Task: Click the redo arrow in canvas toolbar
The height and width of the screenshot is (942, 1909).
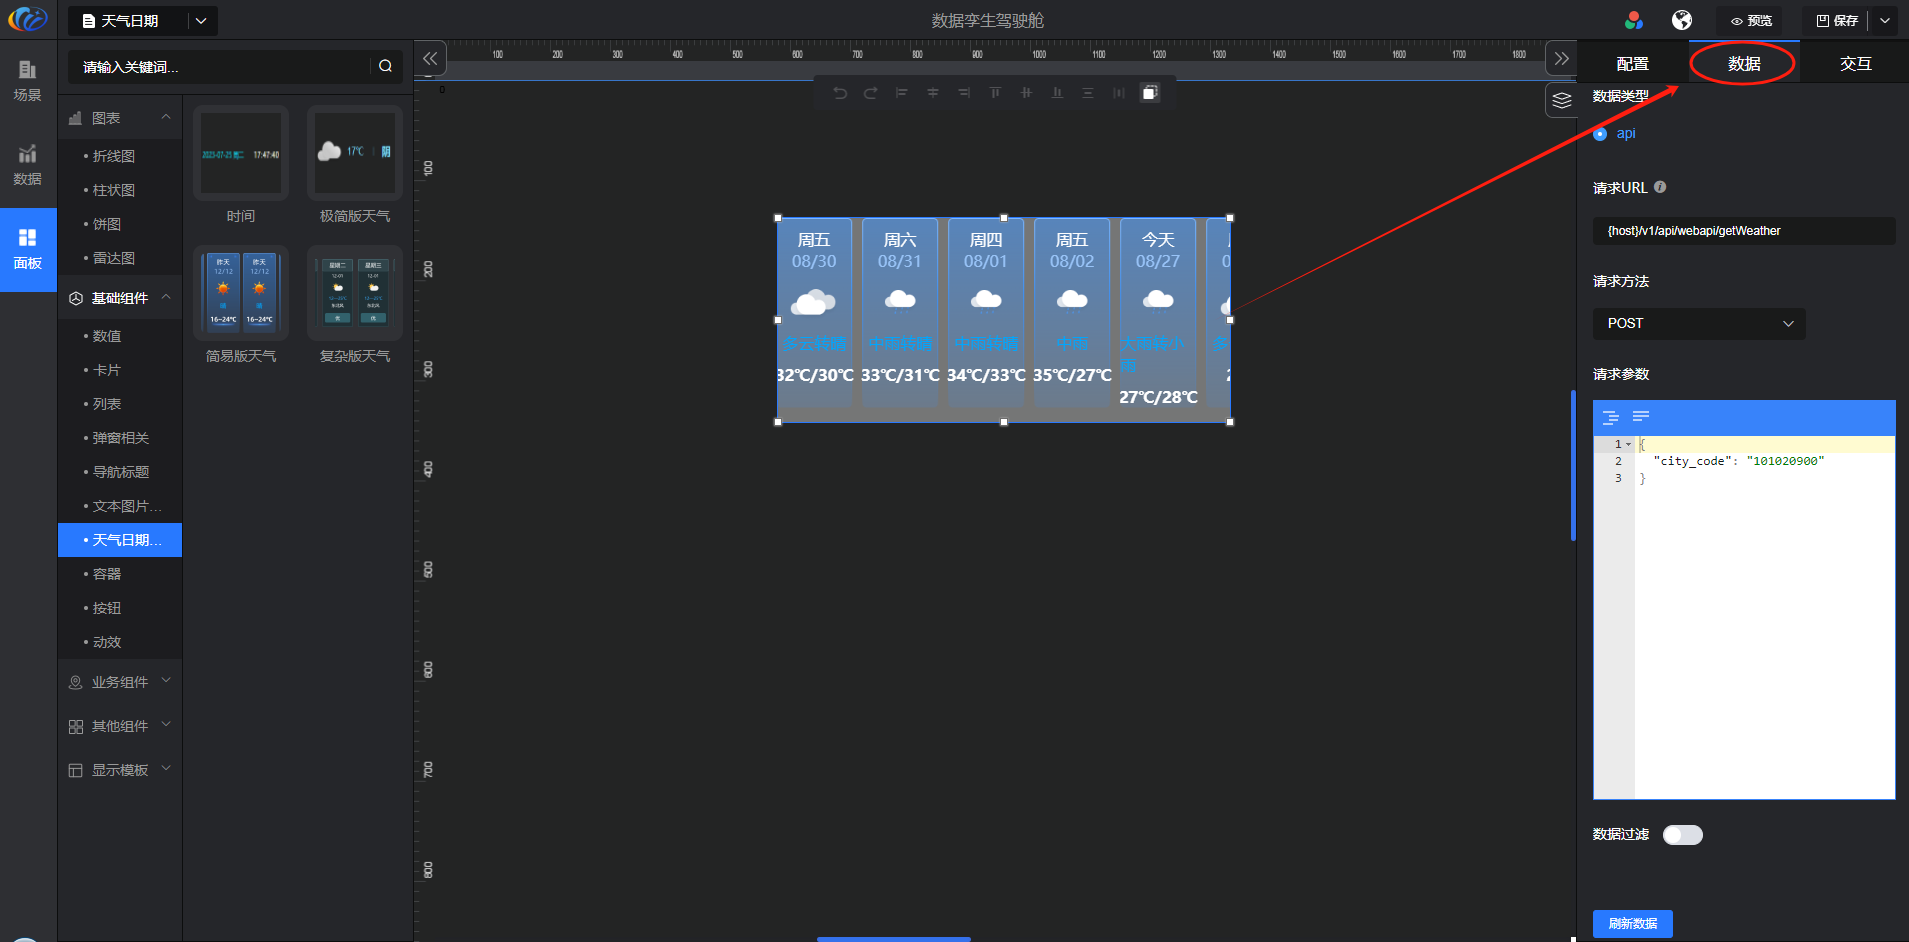Action: [x=871, y=93]
